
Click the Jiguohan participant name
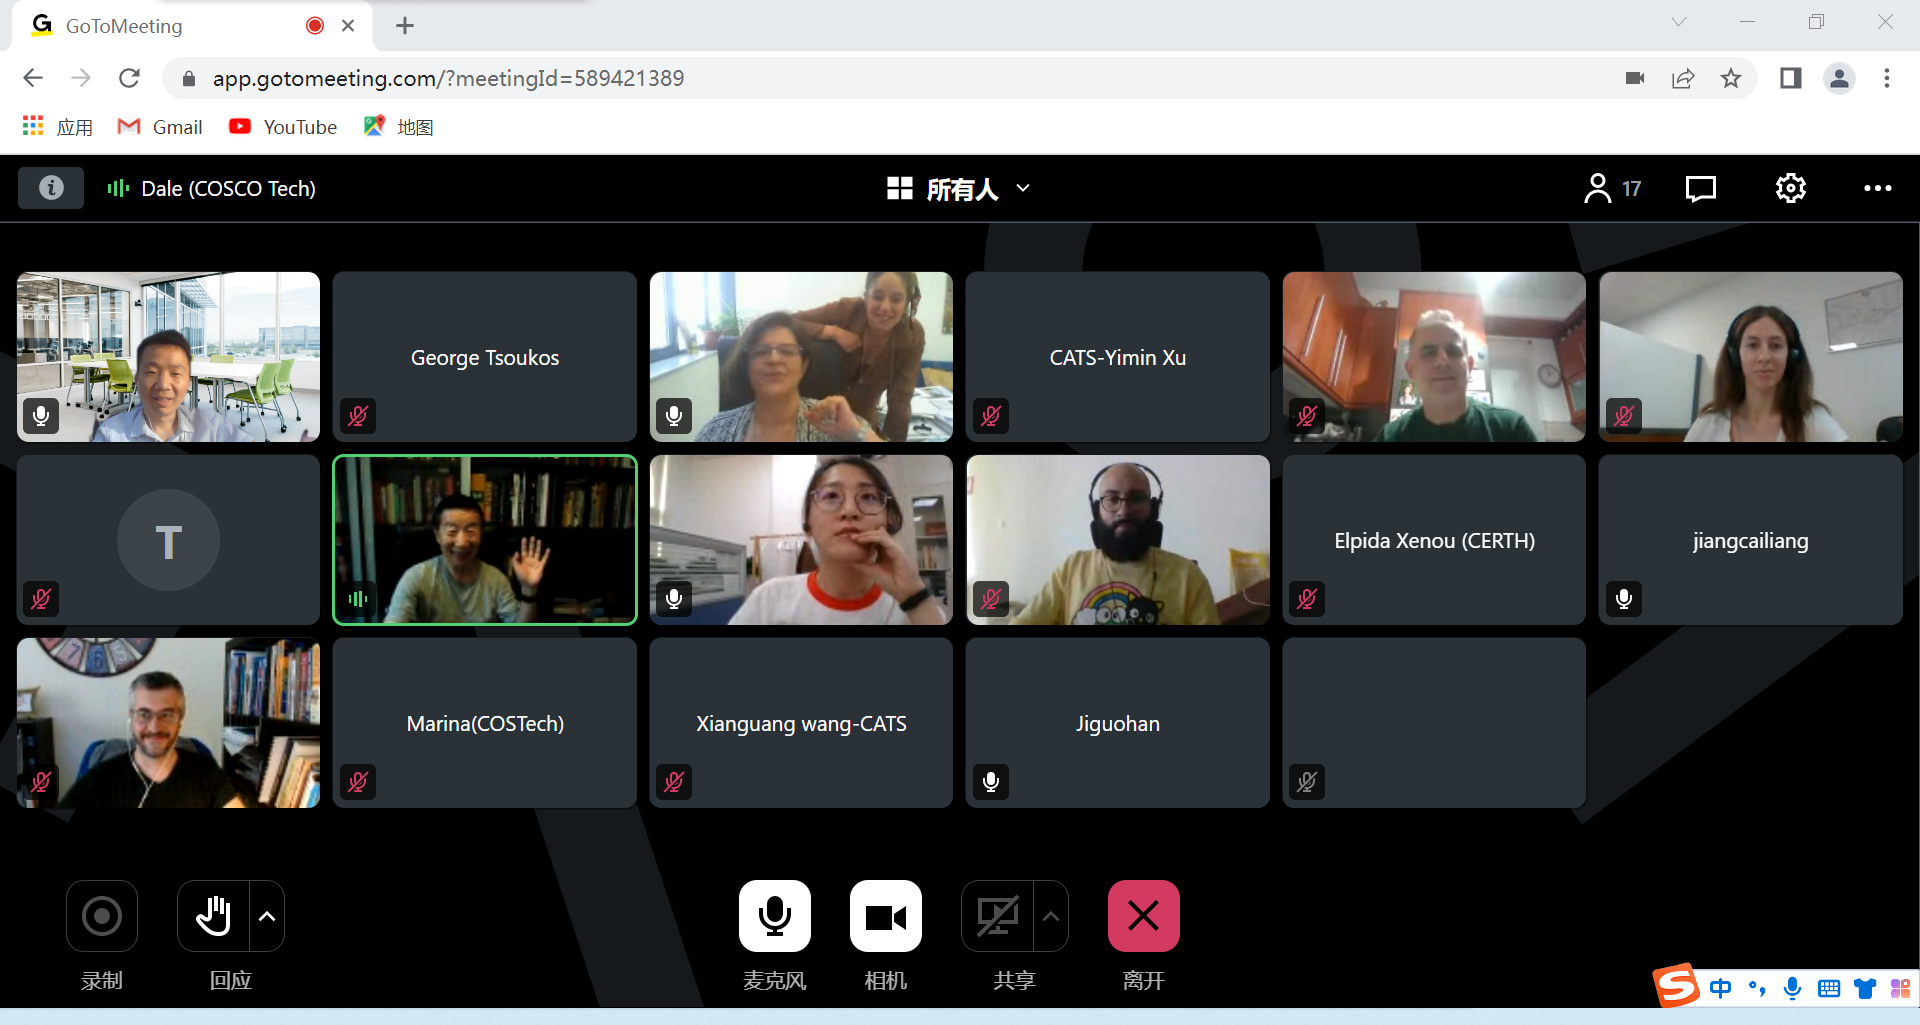(1118, 723)
